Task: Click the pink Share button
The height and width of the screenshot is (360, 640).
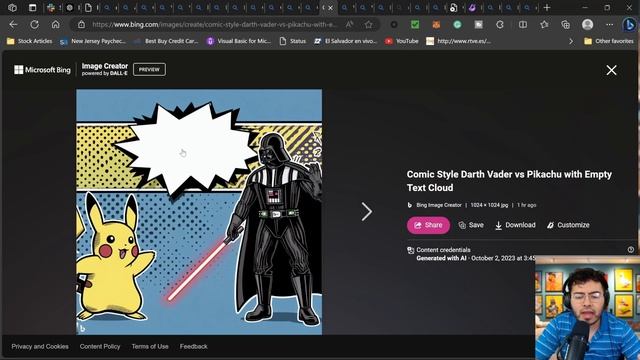Action: (428, 225)
